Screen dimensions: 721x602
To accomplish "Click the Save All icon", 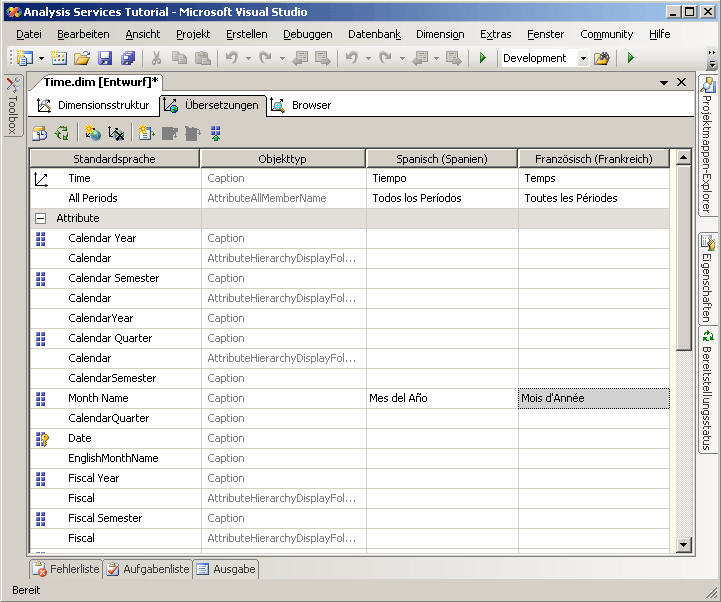I will 128,58.
